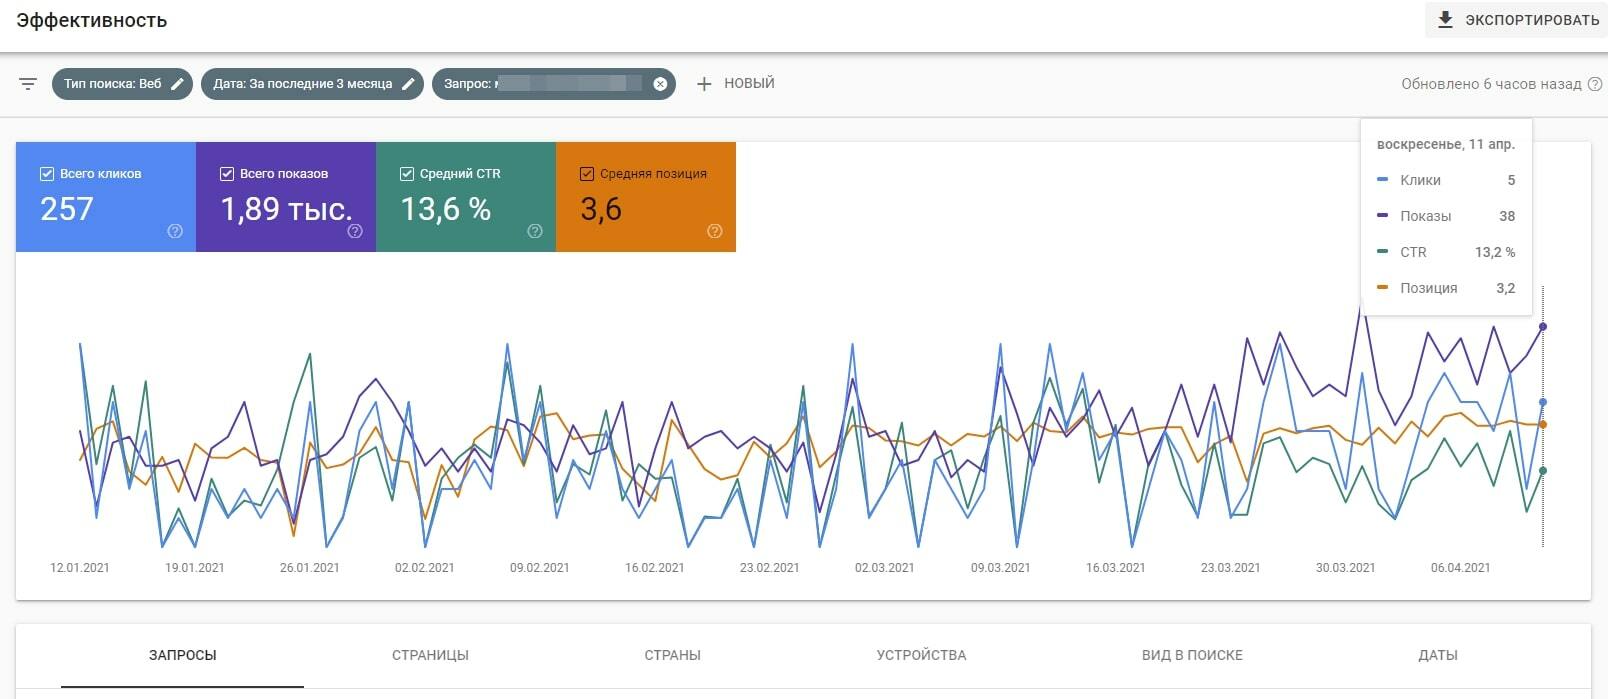Open help icon on total impressions card
Image resolution: width=1608 pixels, height=699 pixels.
[x=355, y=231]
